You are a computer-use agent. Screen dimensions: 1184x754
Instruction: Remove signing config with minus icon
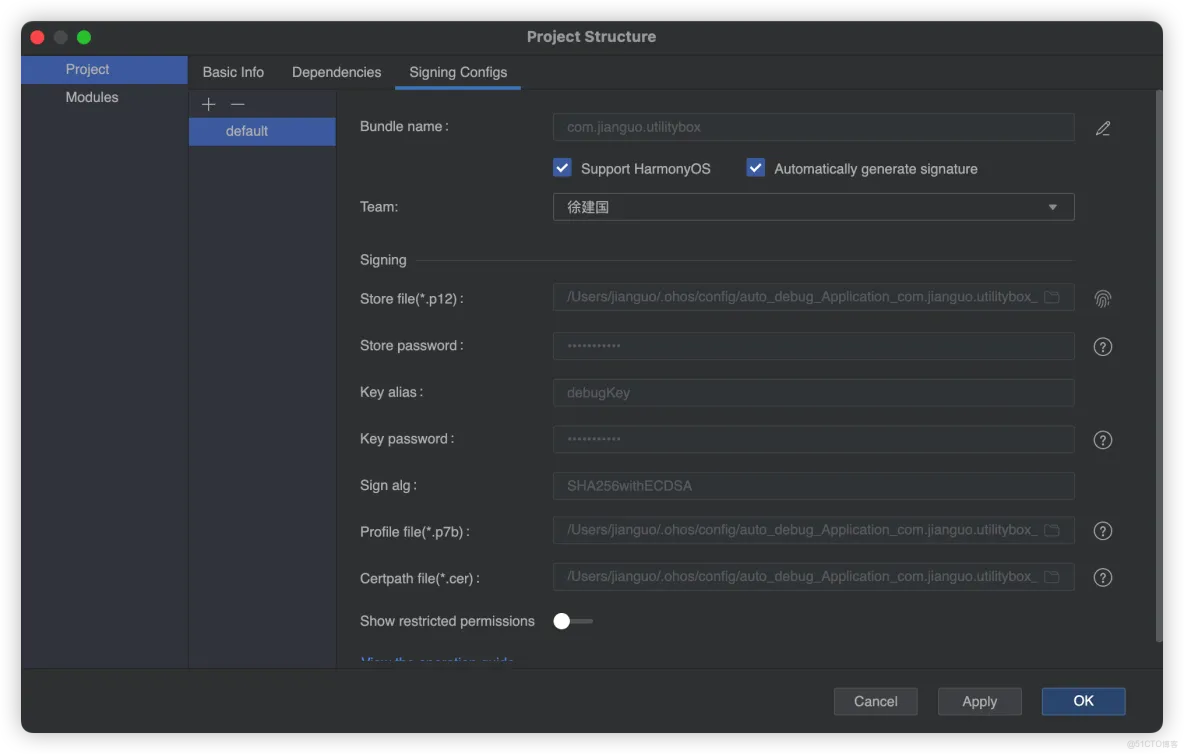238,104
